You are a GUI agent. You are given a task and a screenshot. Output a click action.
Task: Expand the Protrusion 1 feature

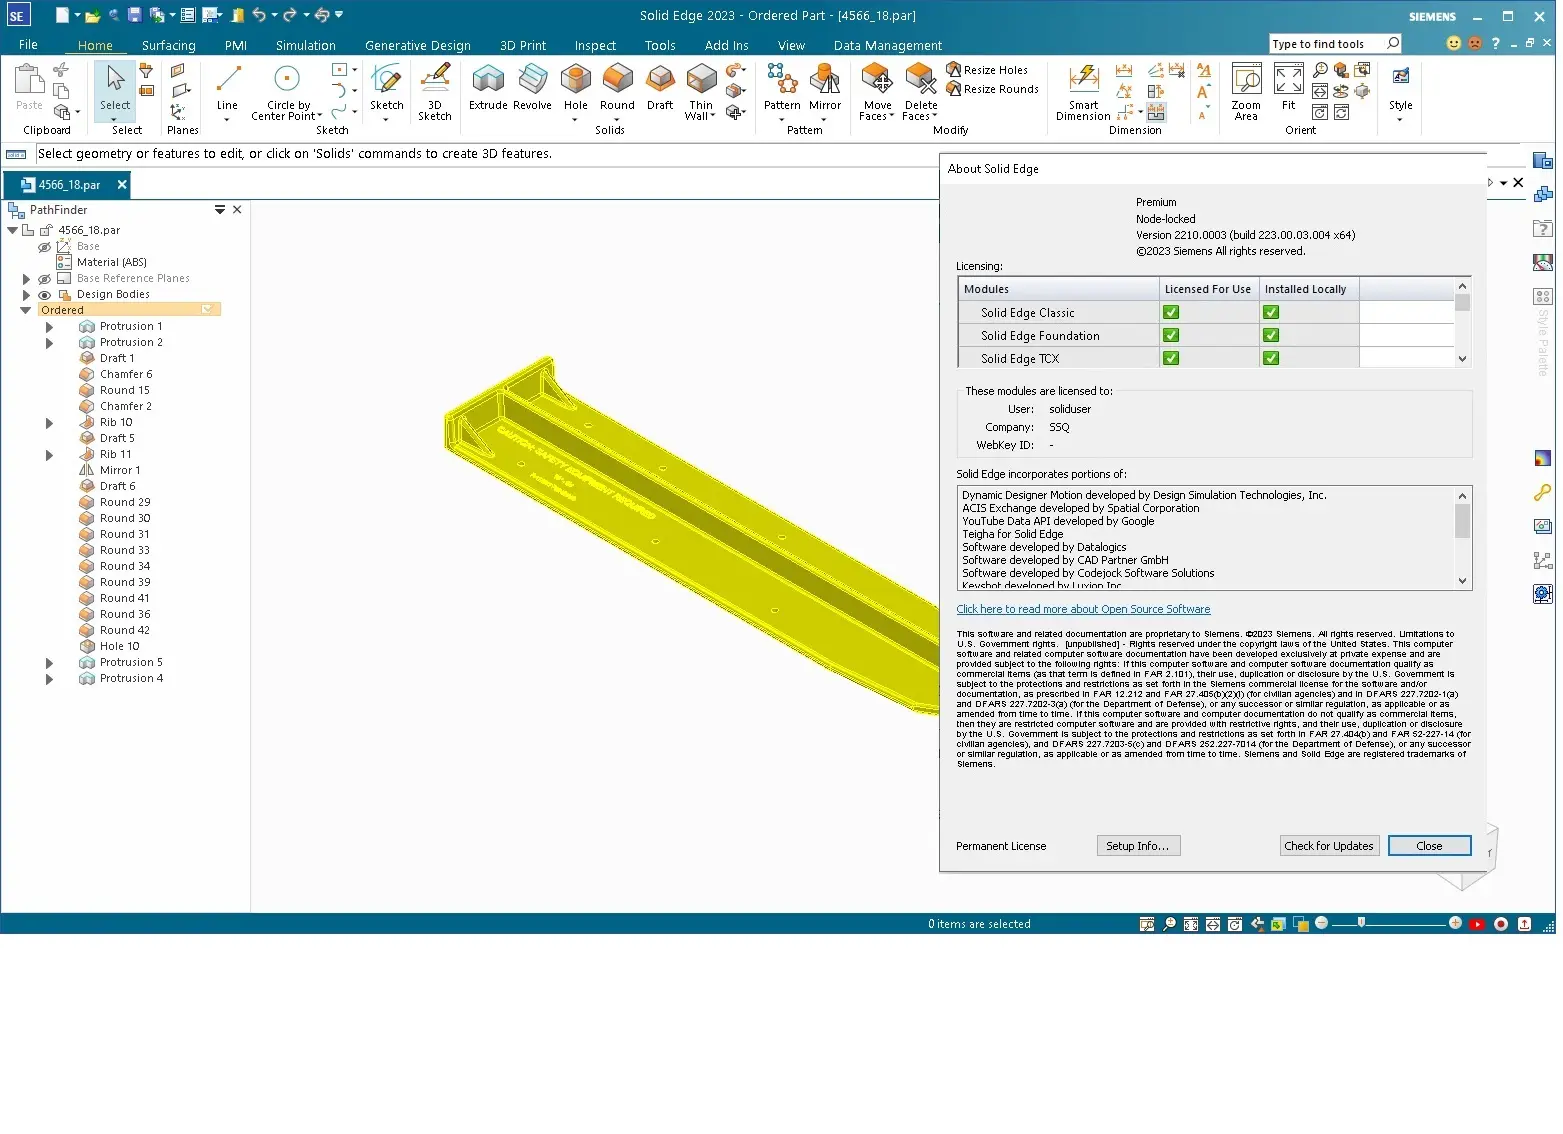tap(49, 327)
